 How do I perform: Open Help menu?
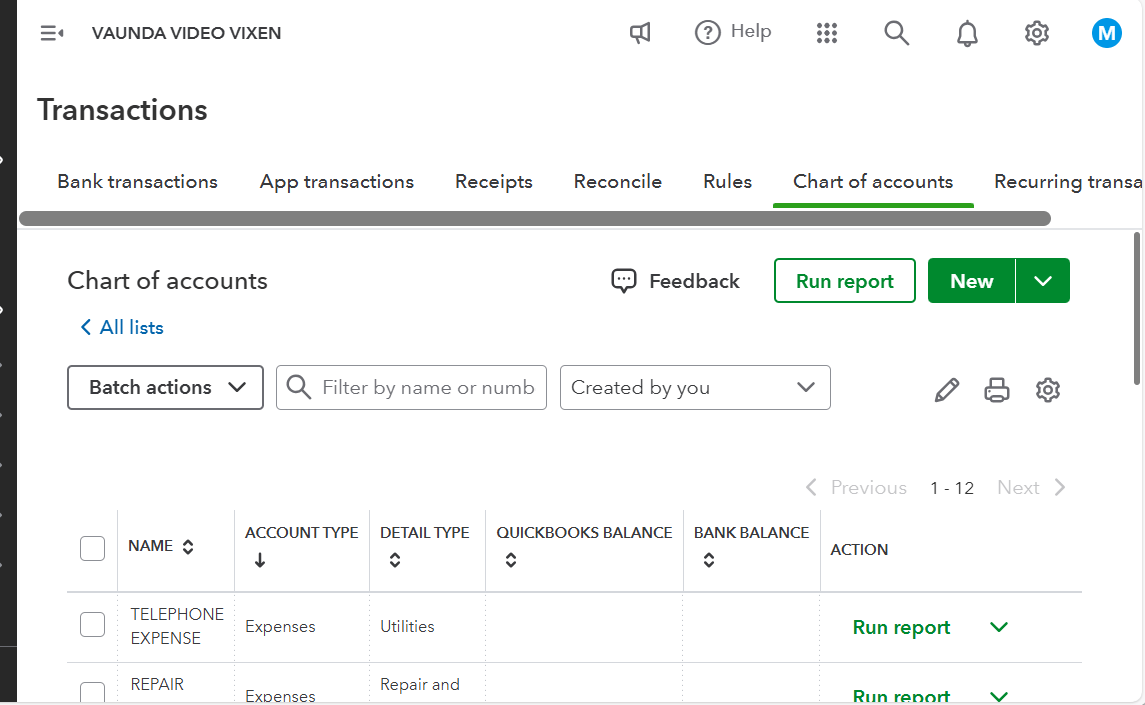click(x=732, y=32)
